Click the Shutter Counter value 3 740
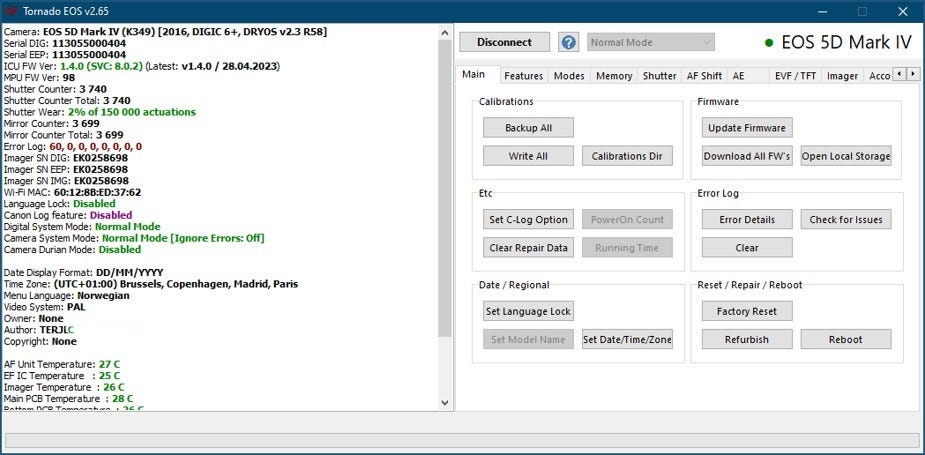The width and height of the screenshot is (925, 455). coord(93,89)
